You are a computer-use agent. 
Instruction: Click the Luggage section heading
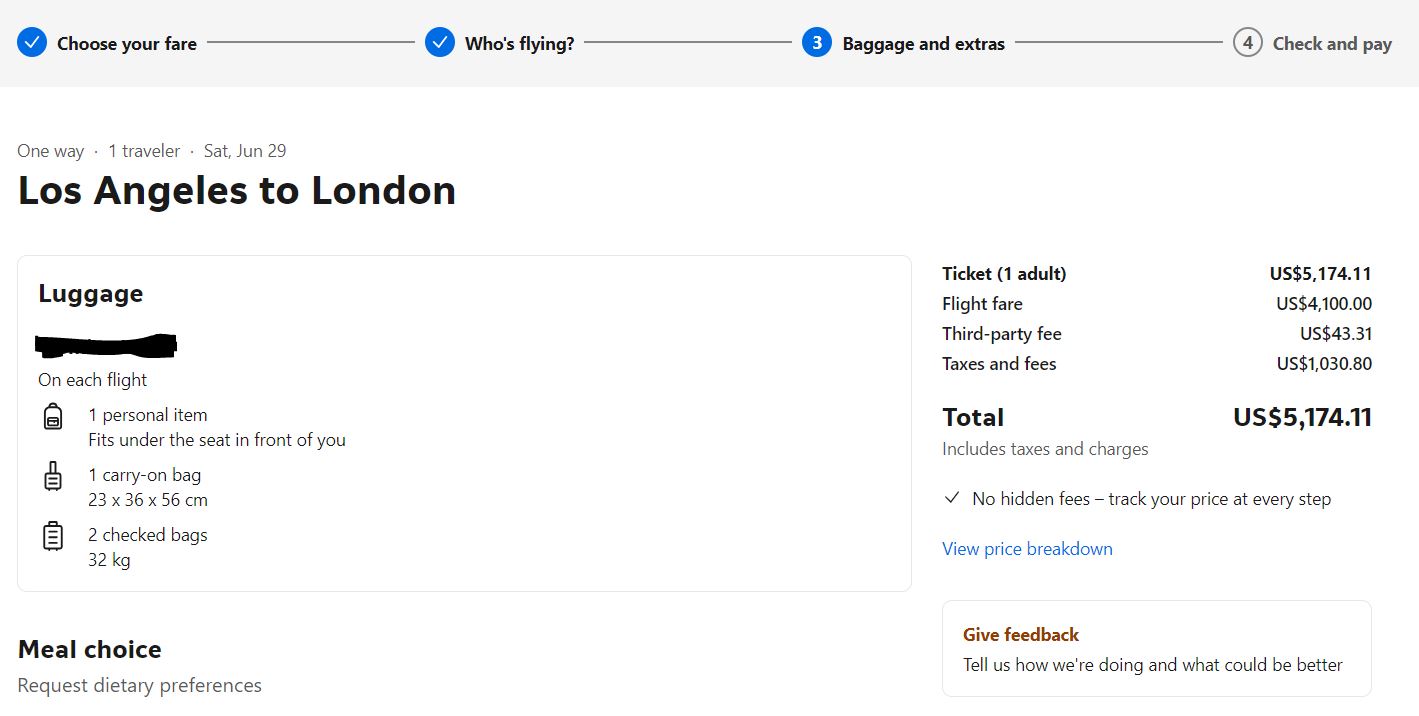[x=91, y=294]
